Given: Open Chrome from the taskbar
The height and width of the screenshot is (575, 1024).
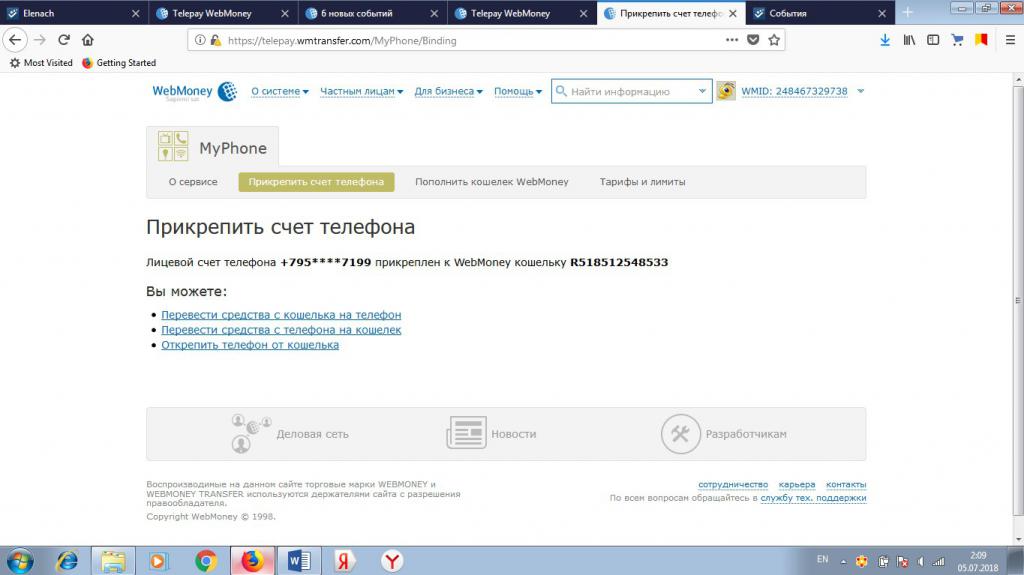Looking at the screenshot, I should (x=206, y=561).
